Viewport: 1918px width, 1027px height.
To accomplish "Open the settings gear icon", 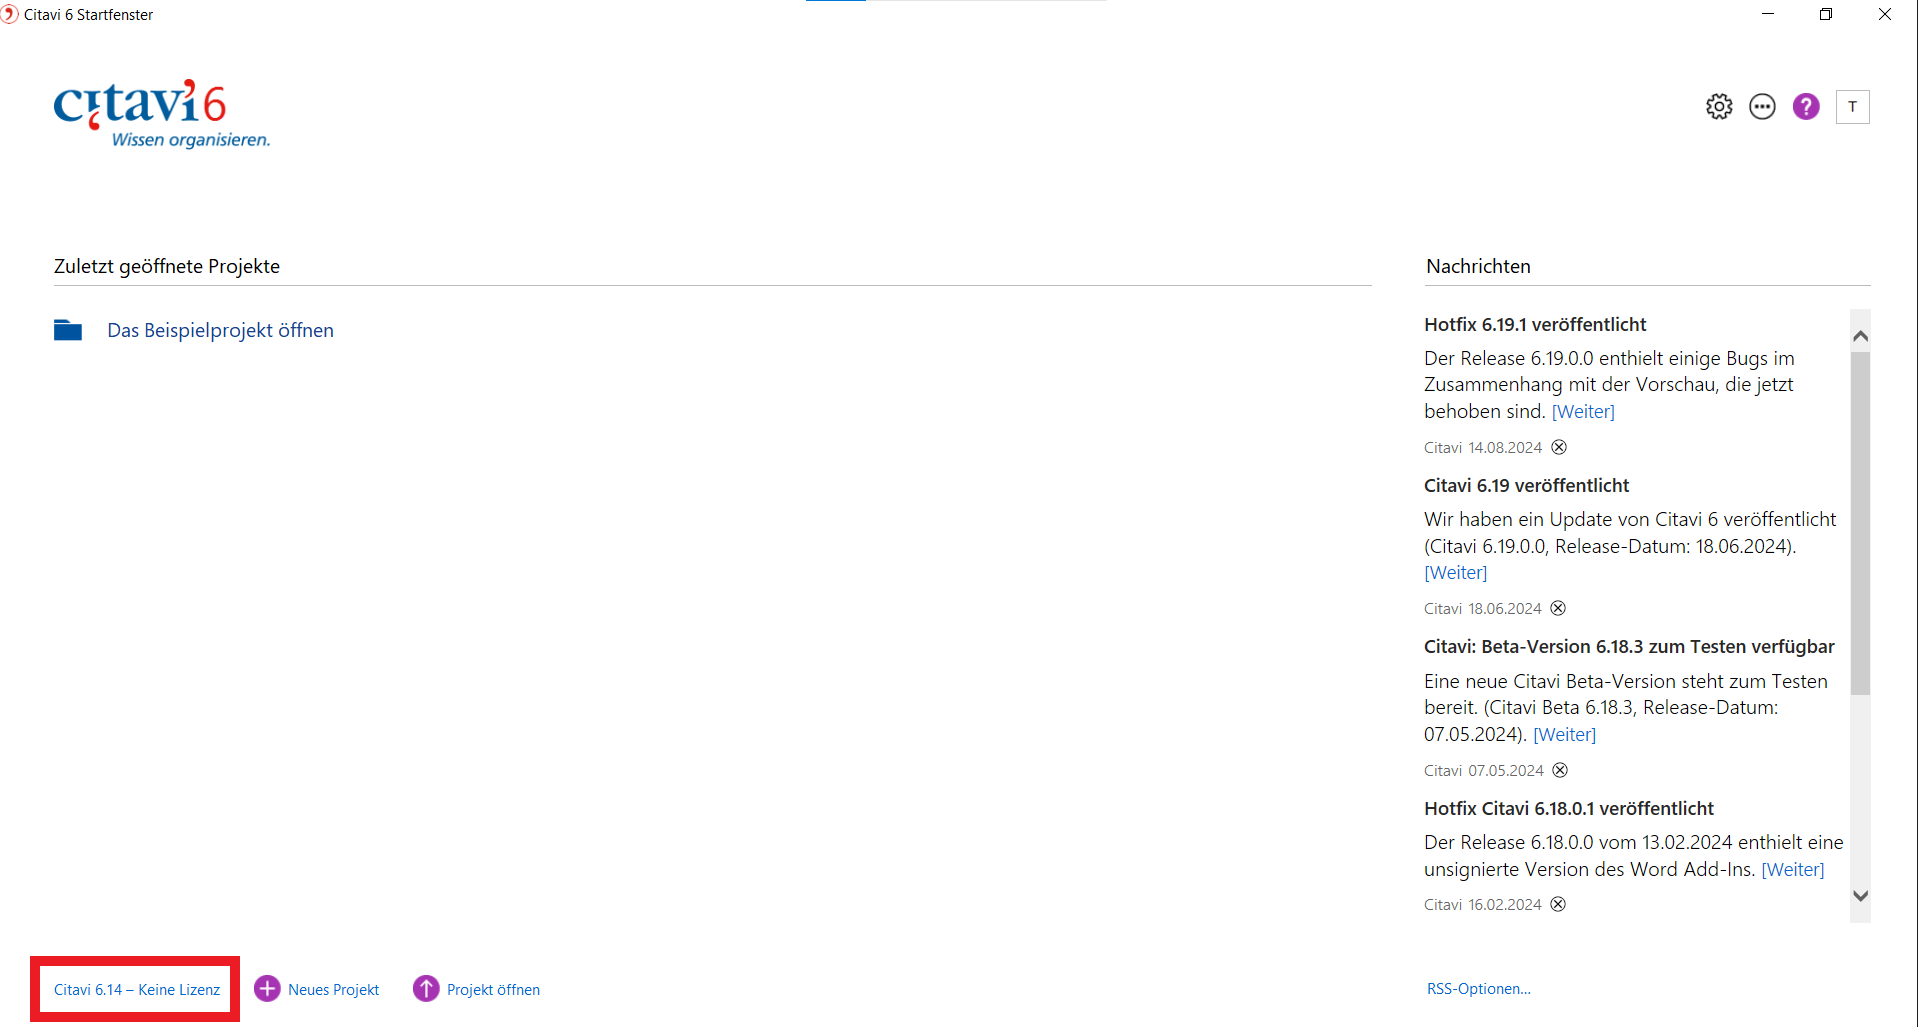I will click(1719, 106).
